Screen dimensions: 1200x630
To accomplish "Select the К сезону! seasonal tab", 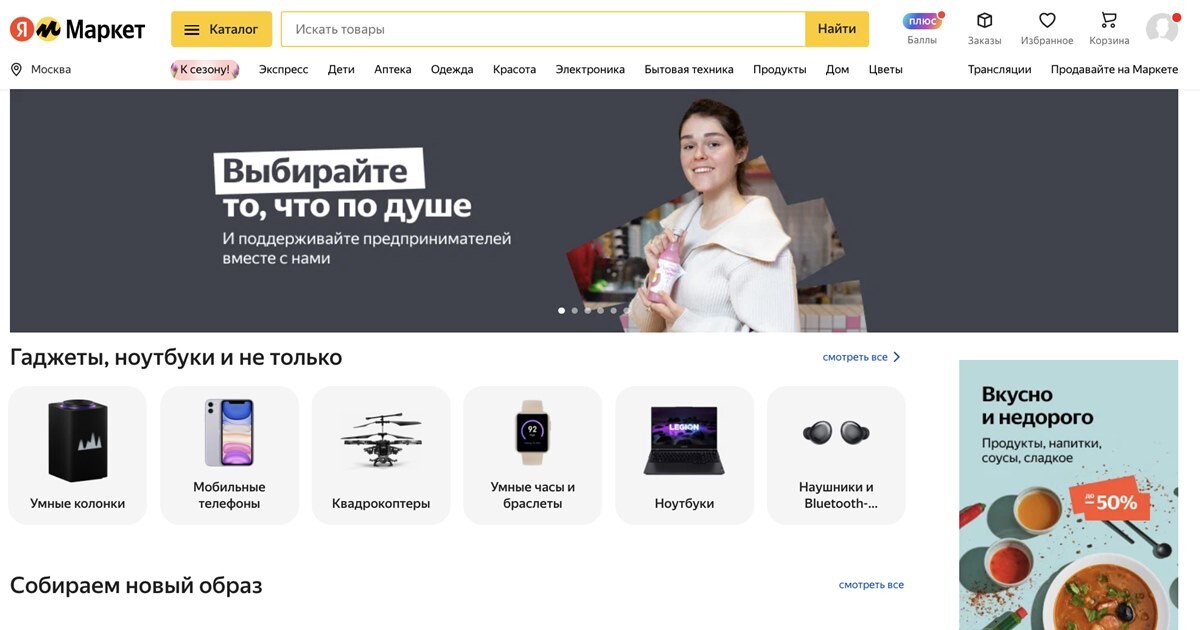I will pos(205,69).
